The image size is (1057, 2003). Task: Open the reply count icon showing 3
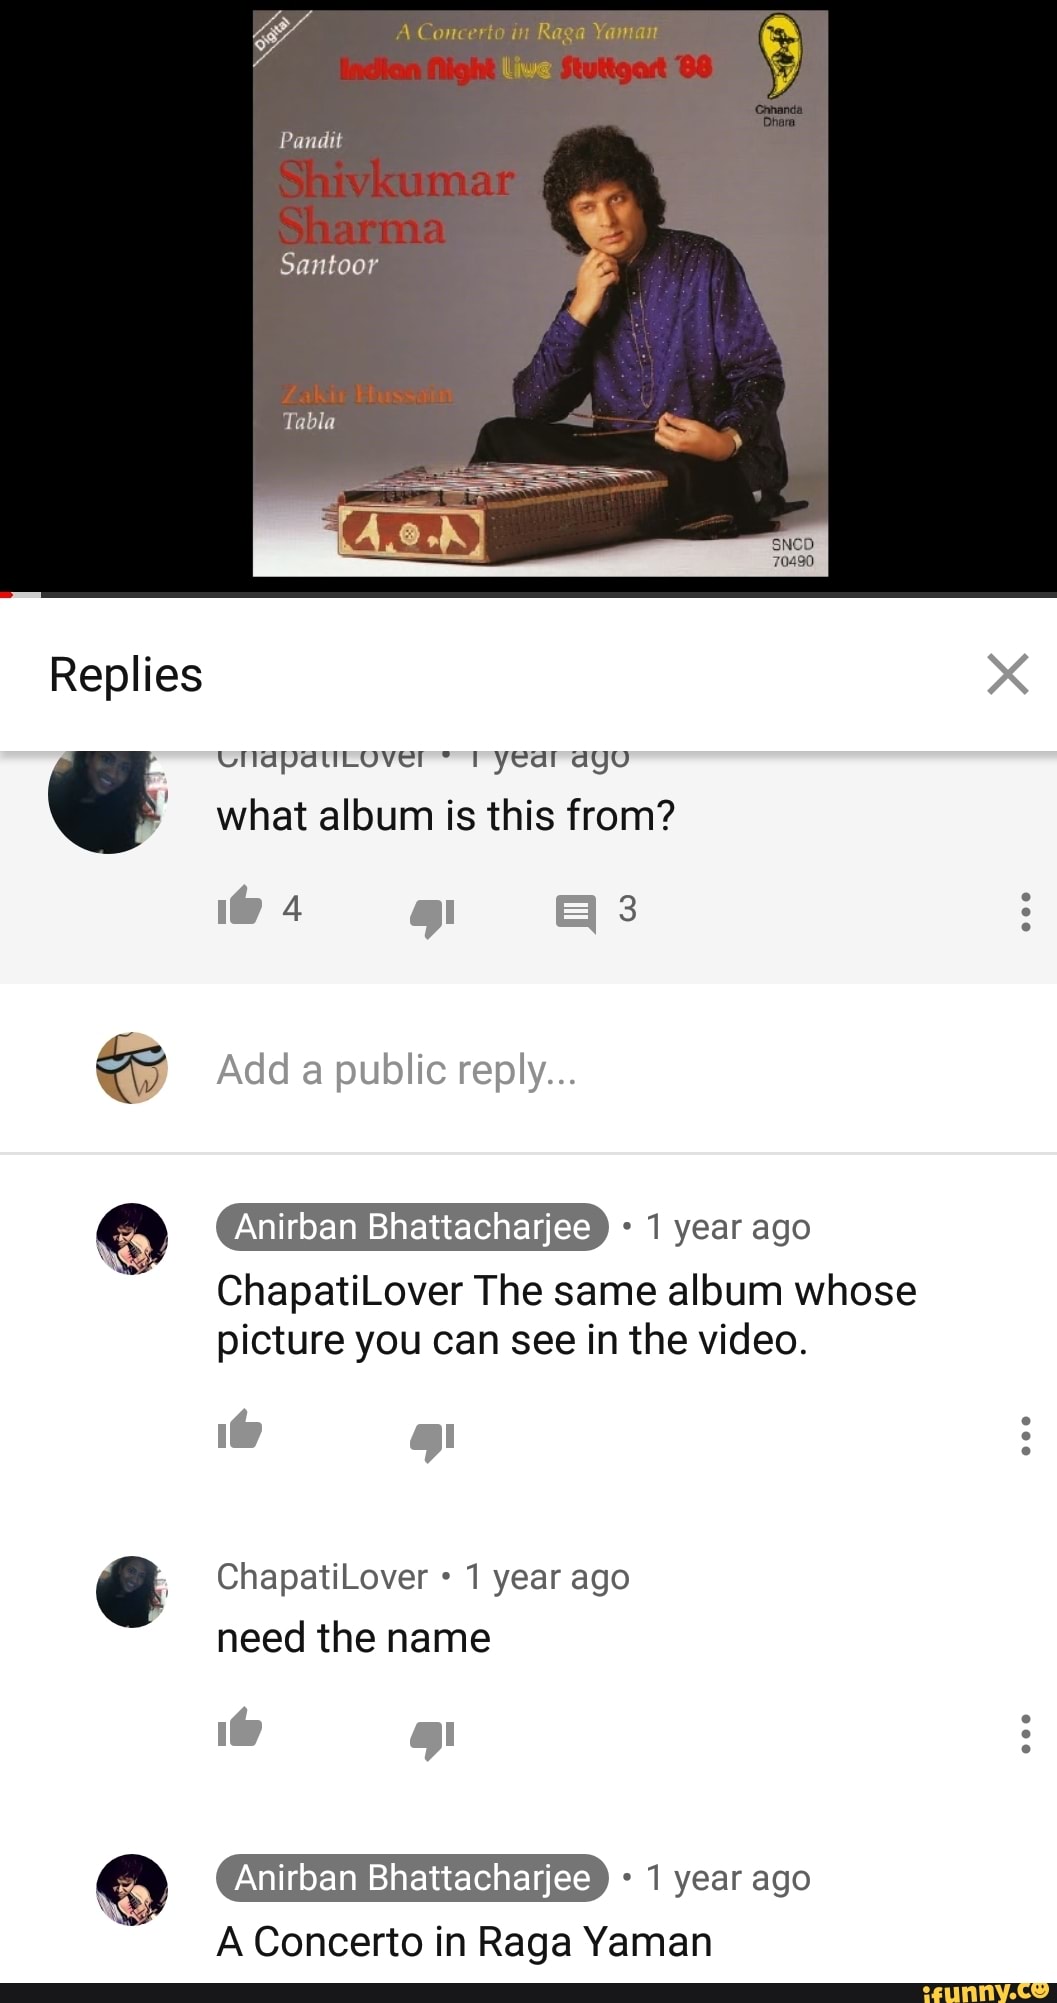coord(576,912)
